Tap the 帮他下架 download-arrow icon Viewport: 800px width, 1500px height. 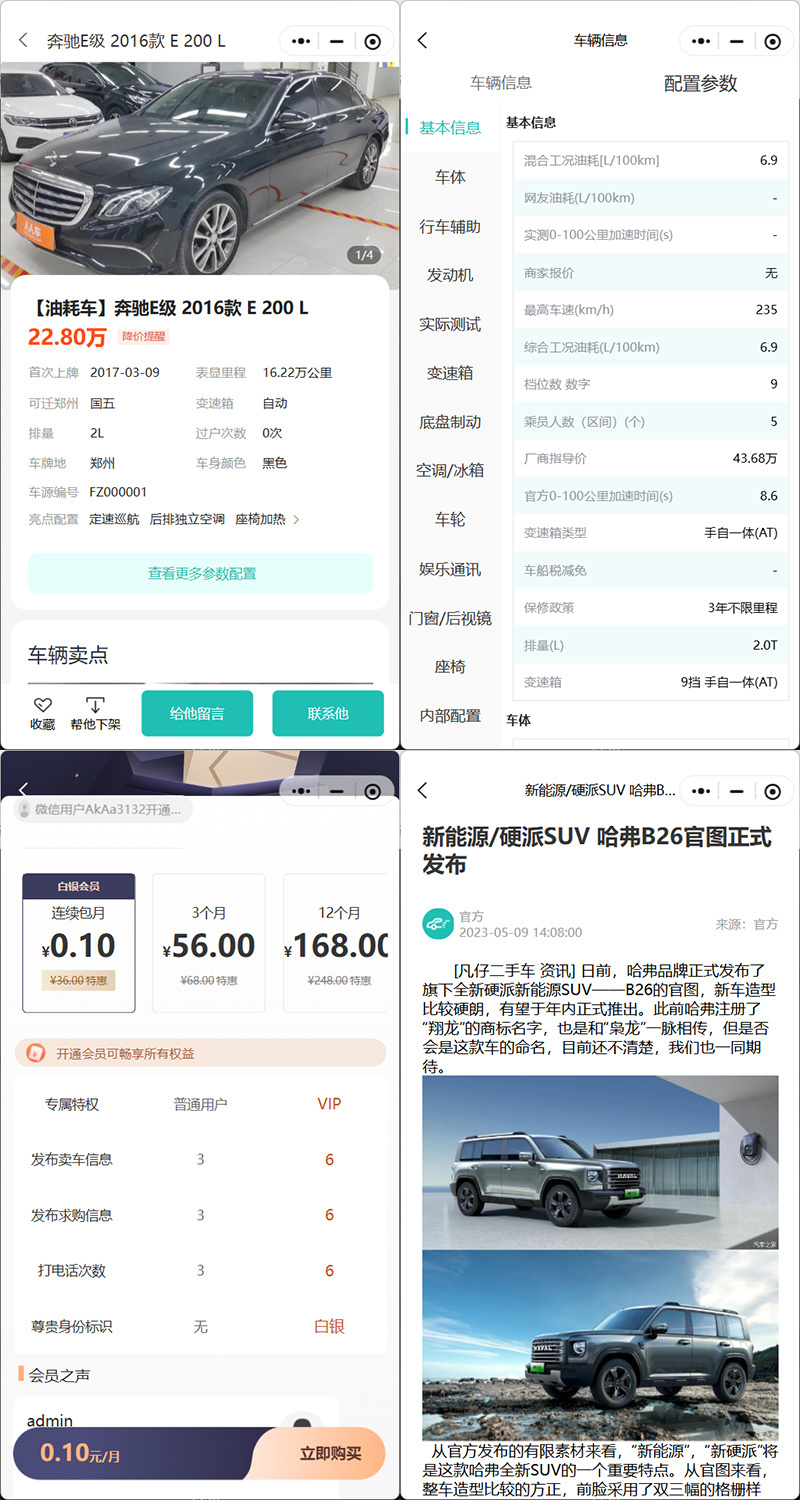click(x=95, y=706)
